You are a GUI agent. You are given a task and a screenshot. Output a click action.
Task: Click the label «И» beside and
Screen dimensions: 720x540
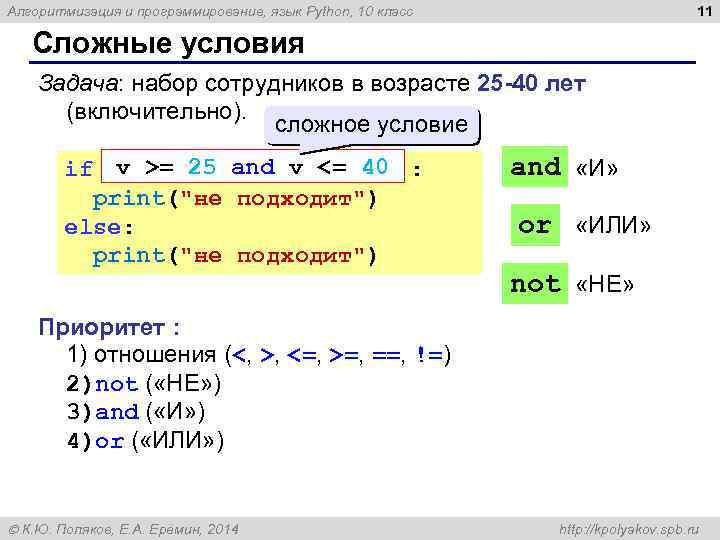click(596, 168)
